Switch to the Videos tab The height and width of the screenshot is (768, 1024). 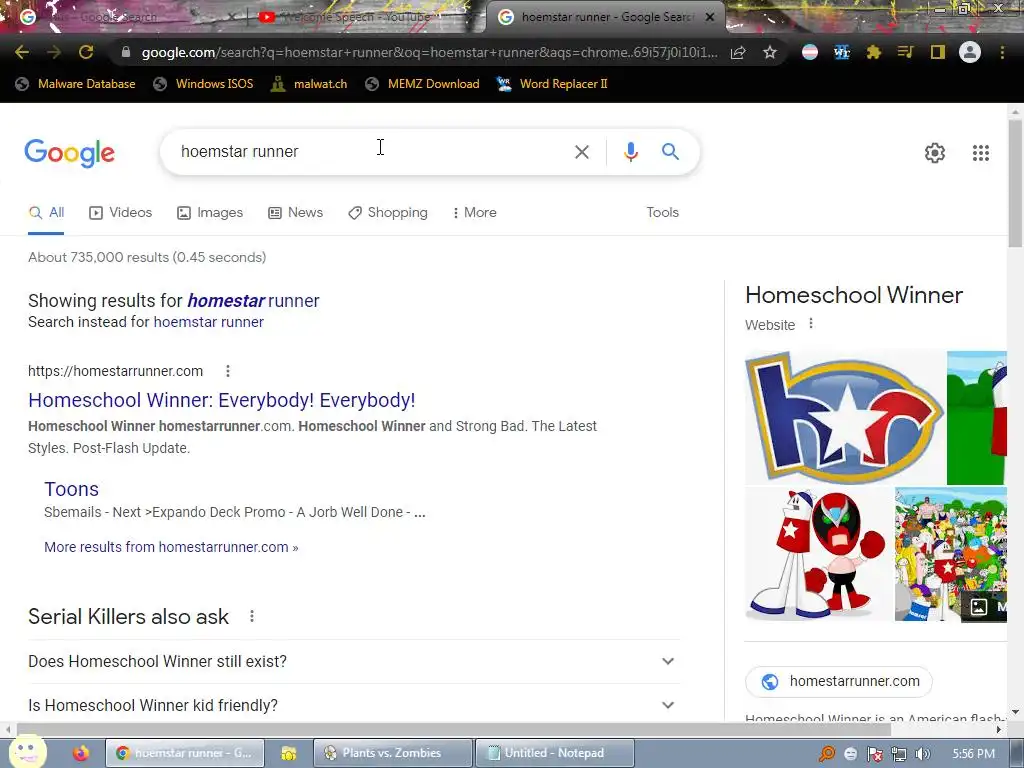(121, 212)
